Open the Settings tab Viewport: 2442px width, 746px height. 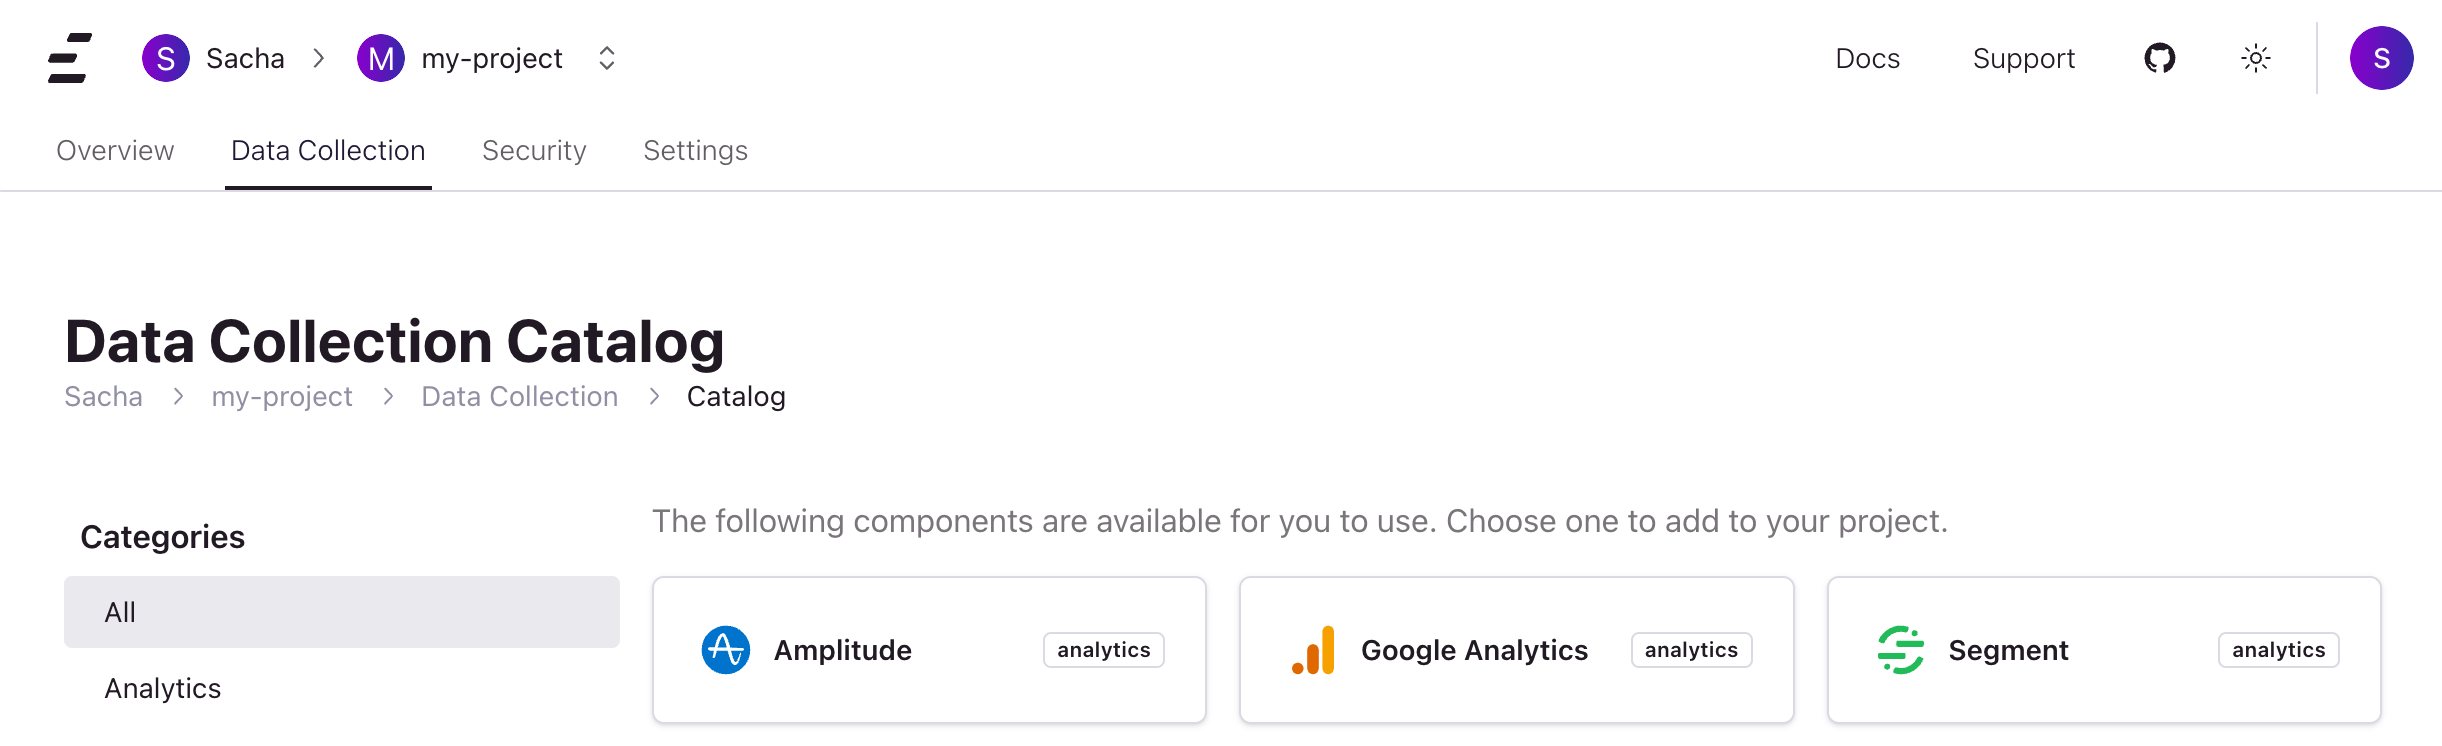pos(695,150)
